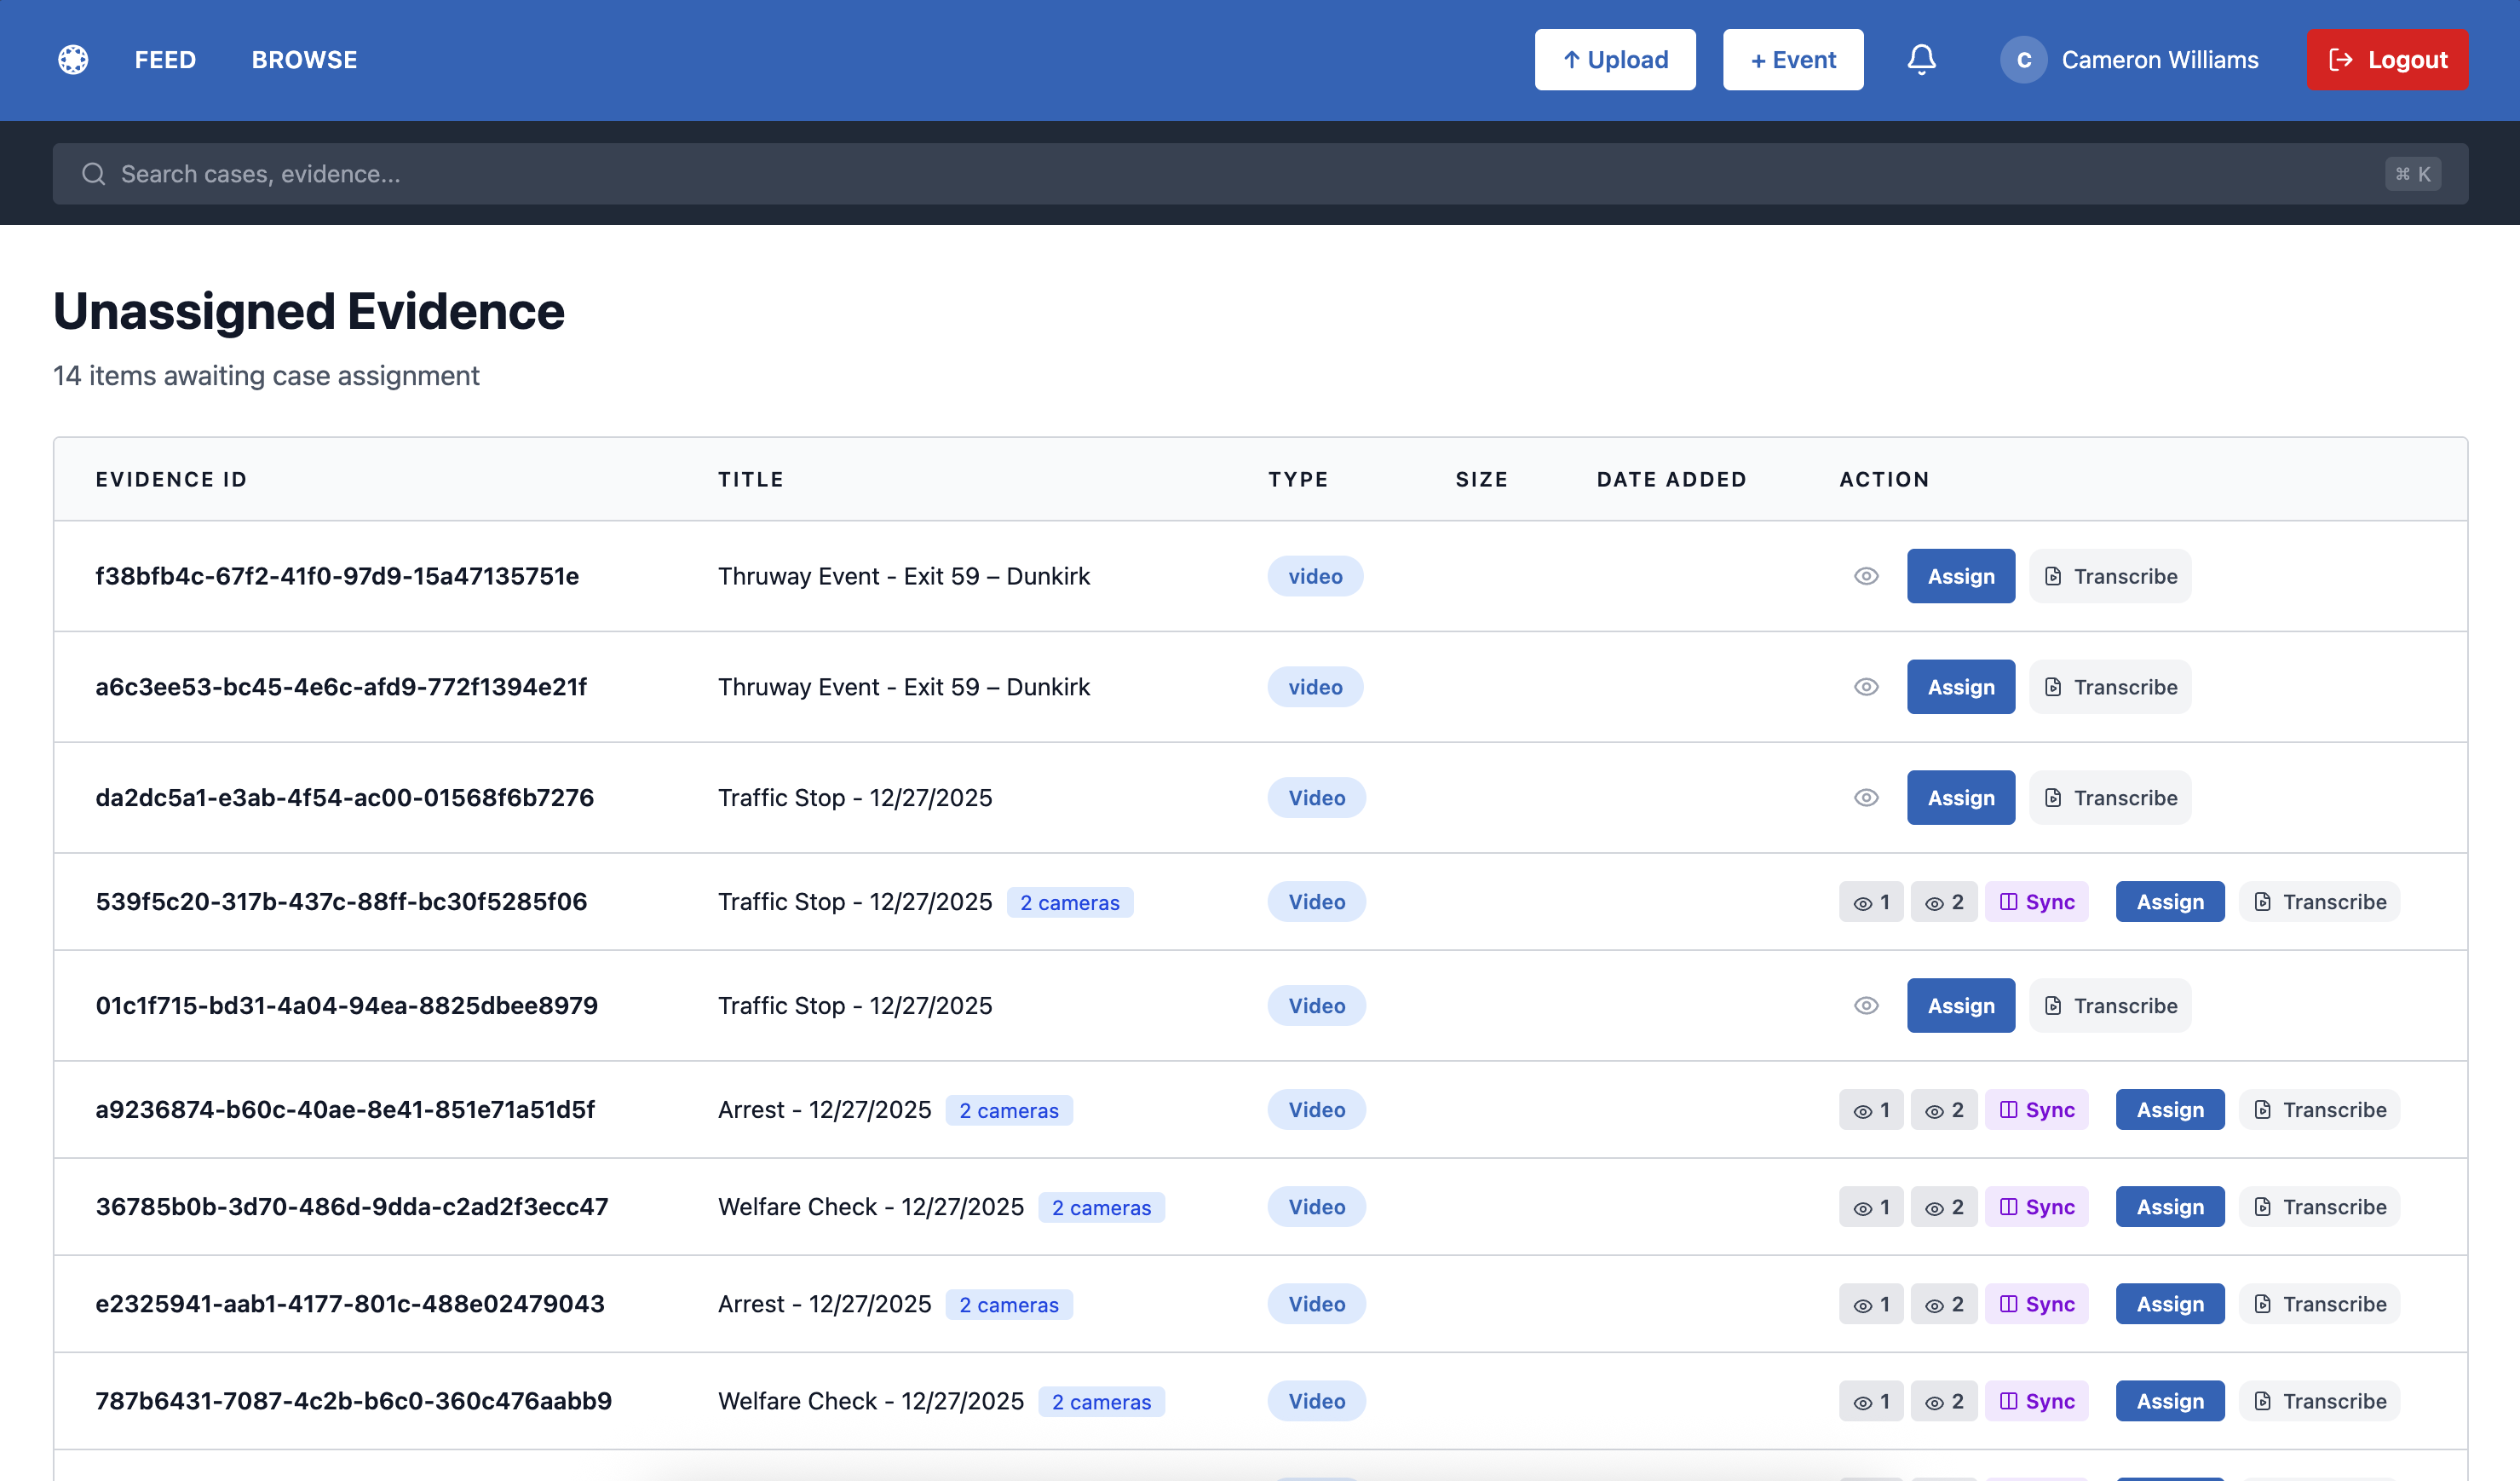
Task: Preview evidence f38bfb4c with eye icon
Action: 1866,576
